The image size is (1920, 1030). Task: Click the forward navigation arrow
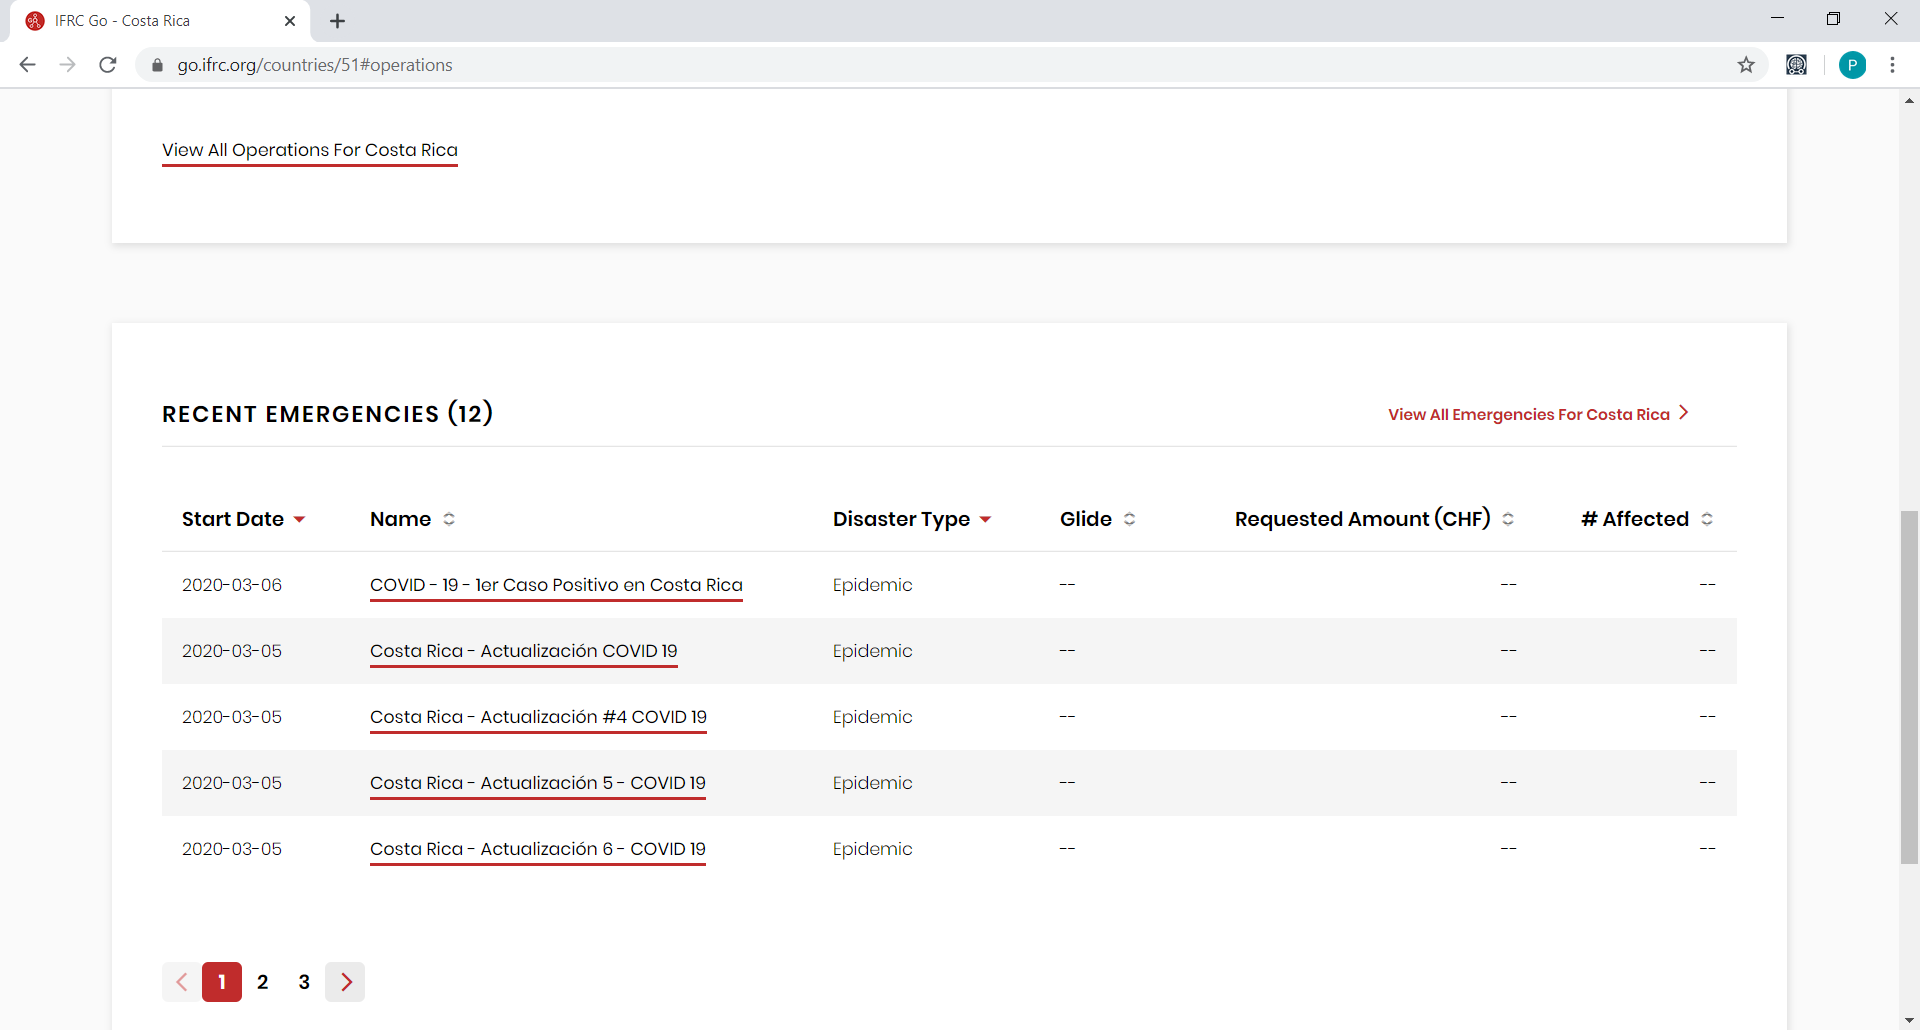(x=67, y=64)
